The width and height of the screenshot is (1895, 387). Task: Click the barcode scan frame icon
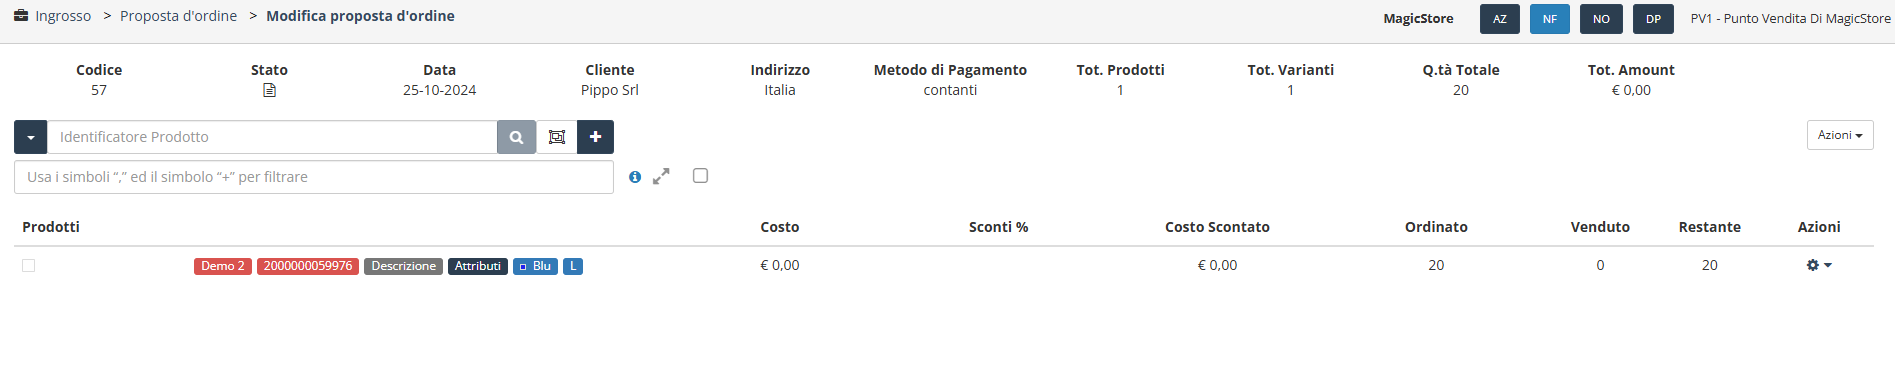pos(557,137)
